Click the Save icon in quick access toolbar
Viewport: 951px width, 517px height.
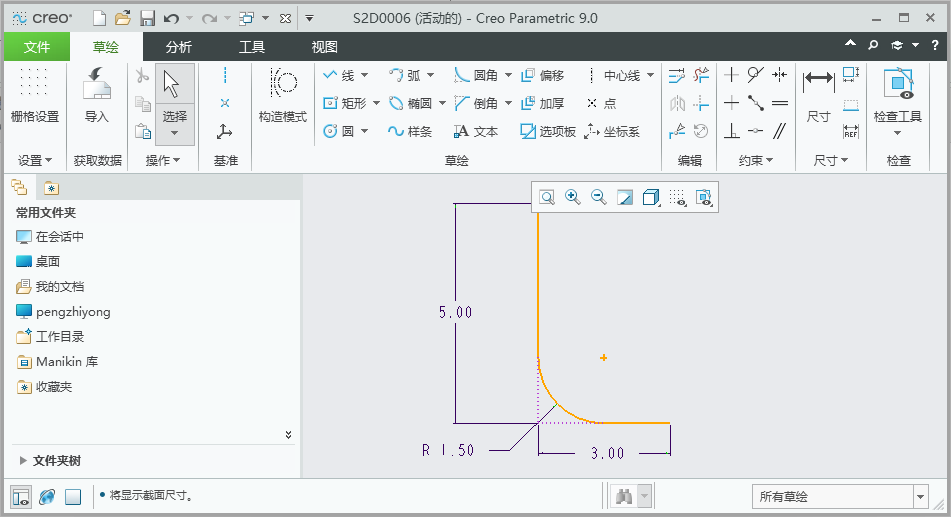click(x=147, y=18)
